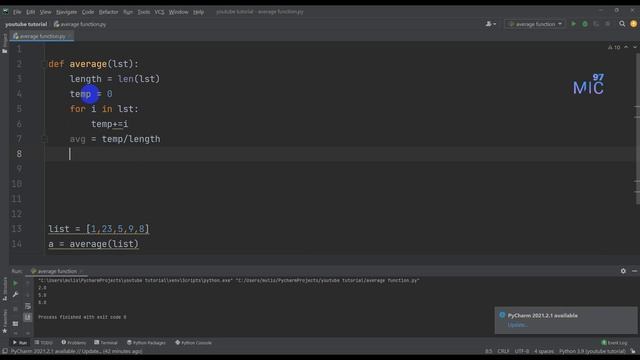
Task: Click the PyCharm app icon in title bar
Action: tap(5, 11)
